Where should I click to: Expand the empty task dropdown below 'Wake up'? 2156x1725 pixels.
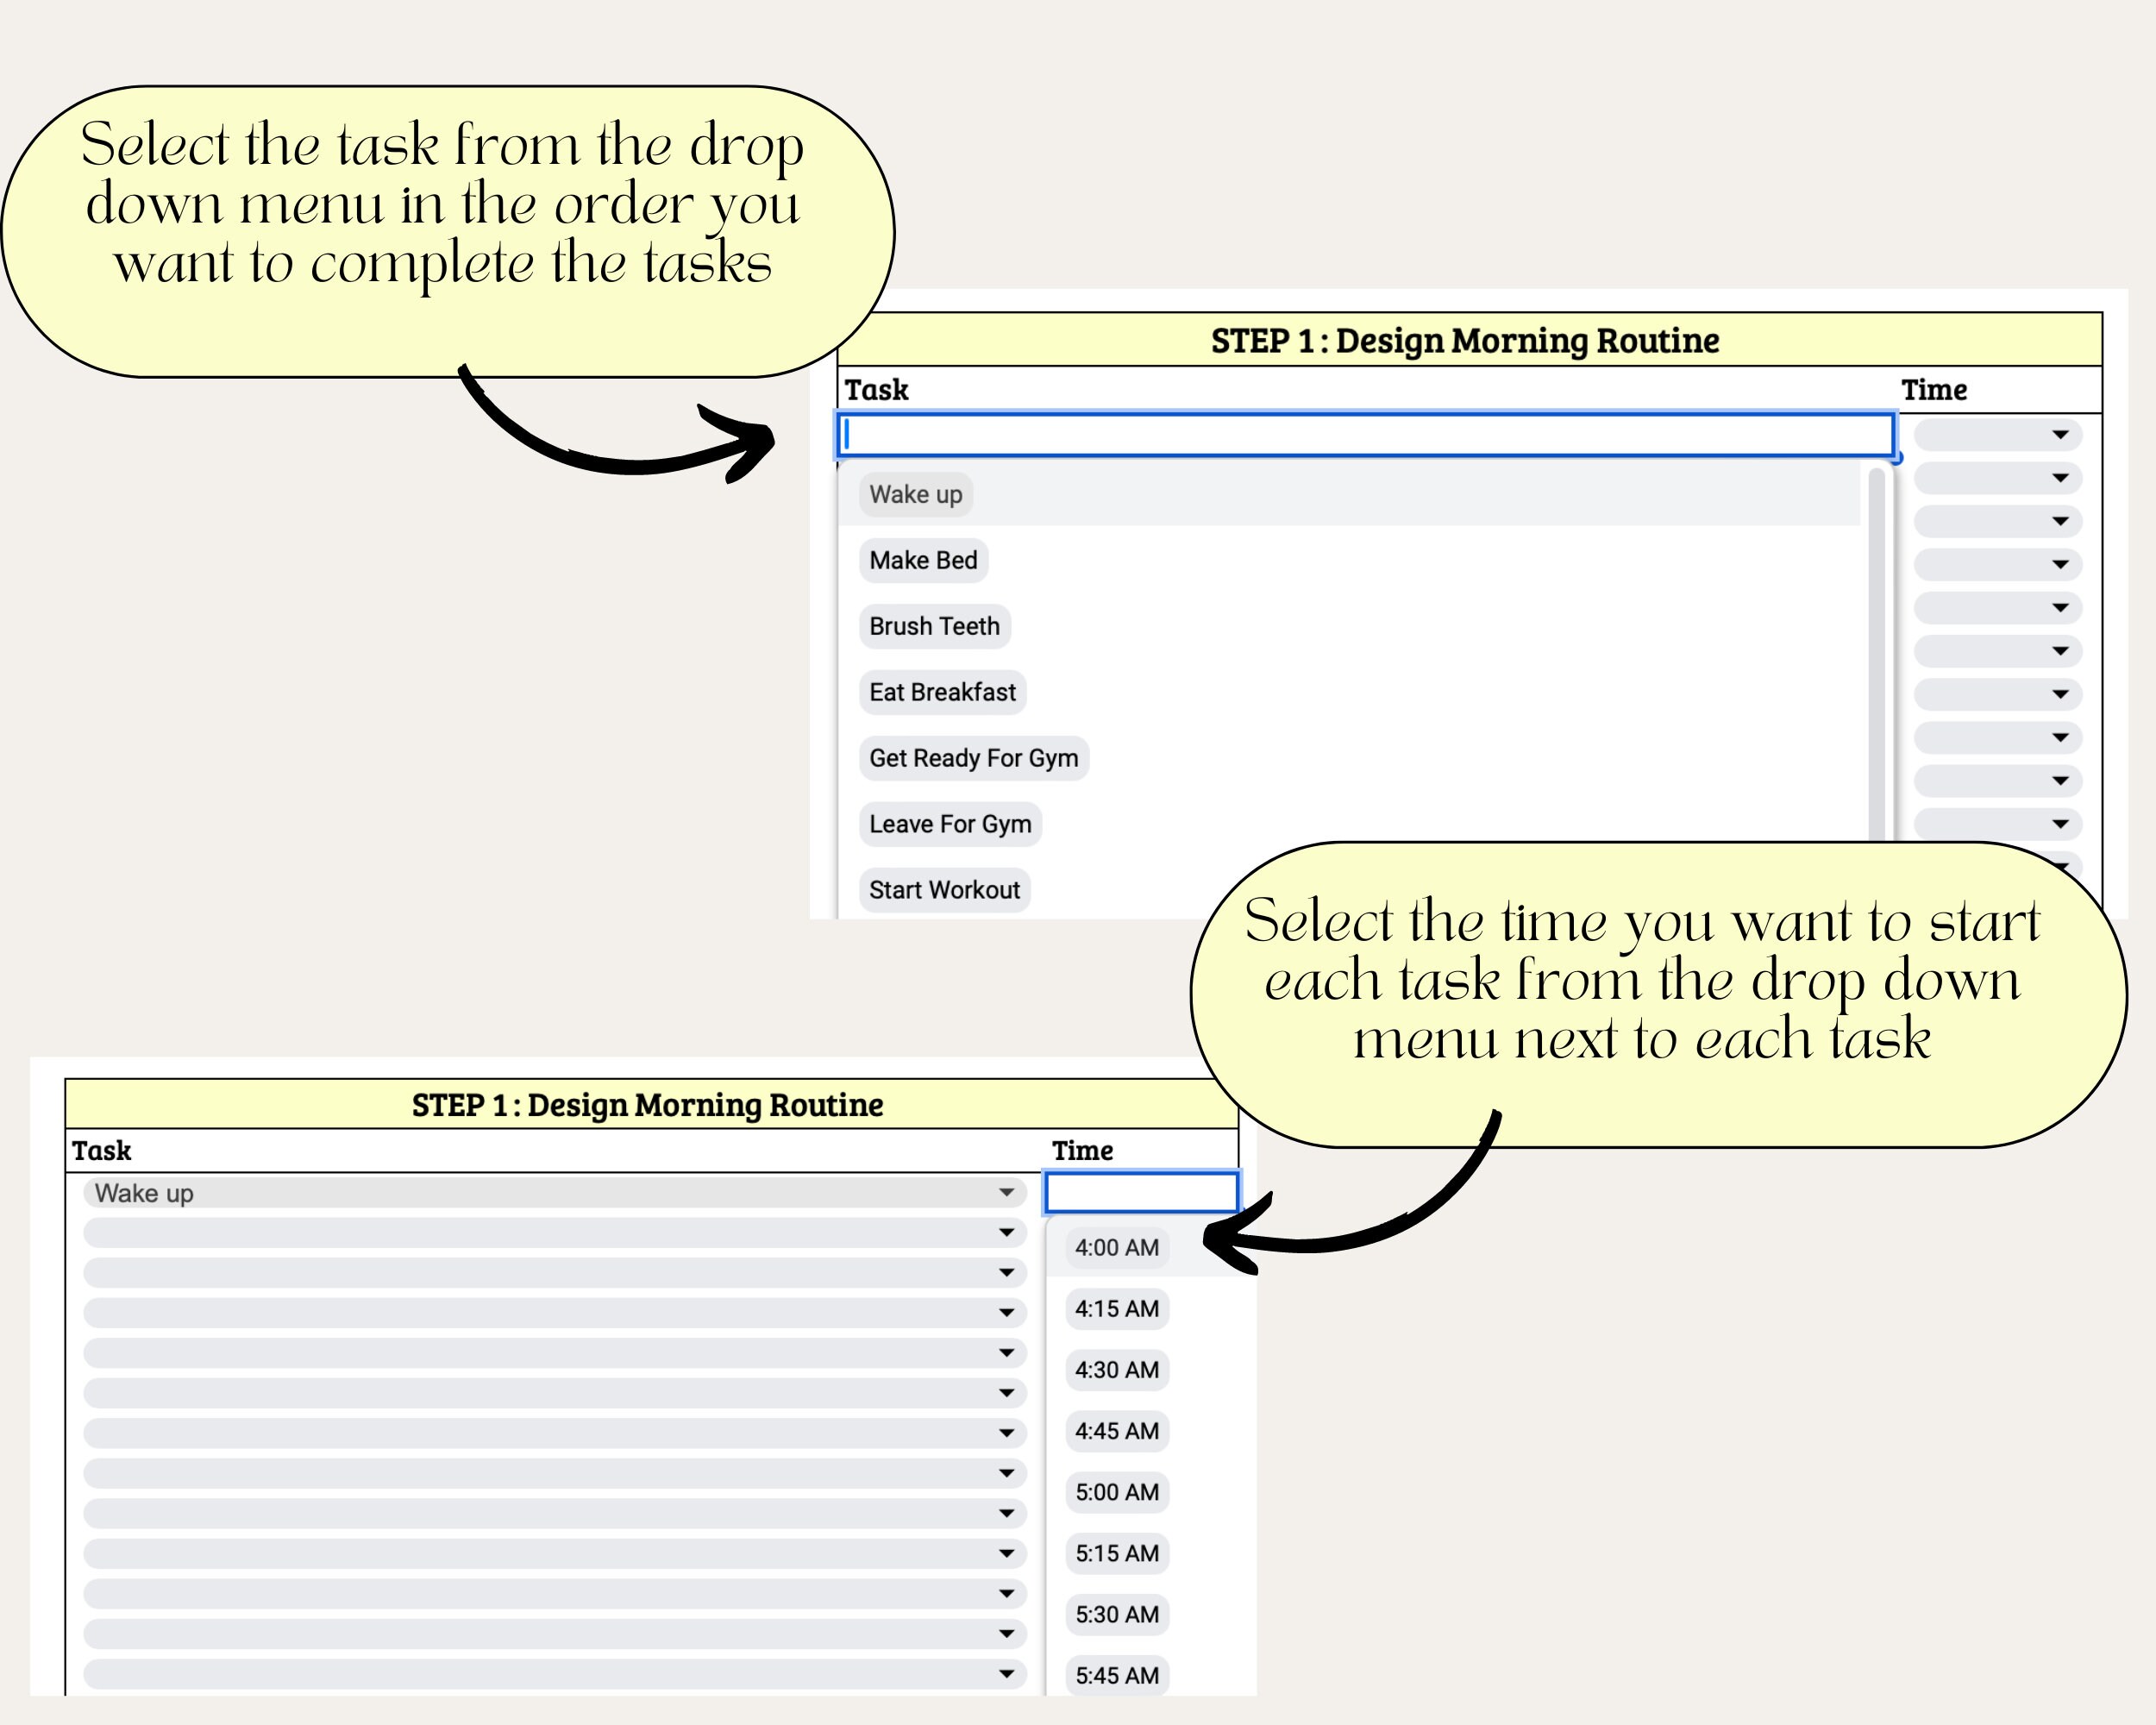(x=555, y=1233)
